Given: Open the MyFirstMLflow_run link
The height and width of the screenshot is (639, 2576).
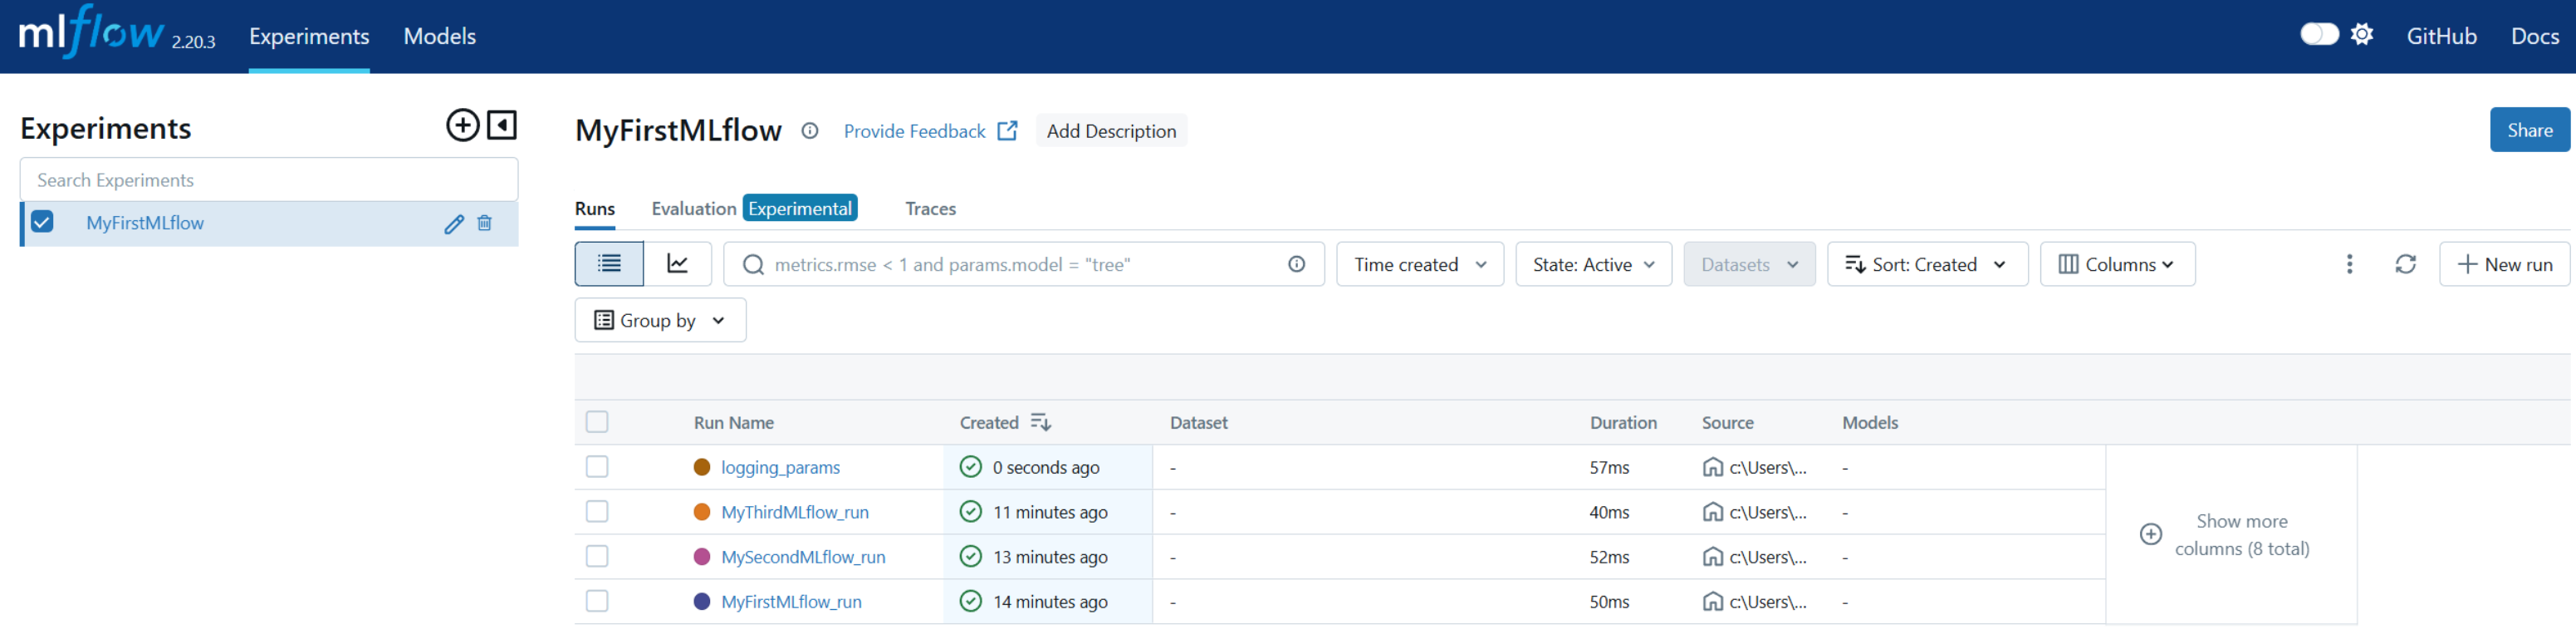Looking at the screenshot, I should point(791,602).
